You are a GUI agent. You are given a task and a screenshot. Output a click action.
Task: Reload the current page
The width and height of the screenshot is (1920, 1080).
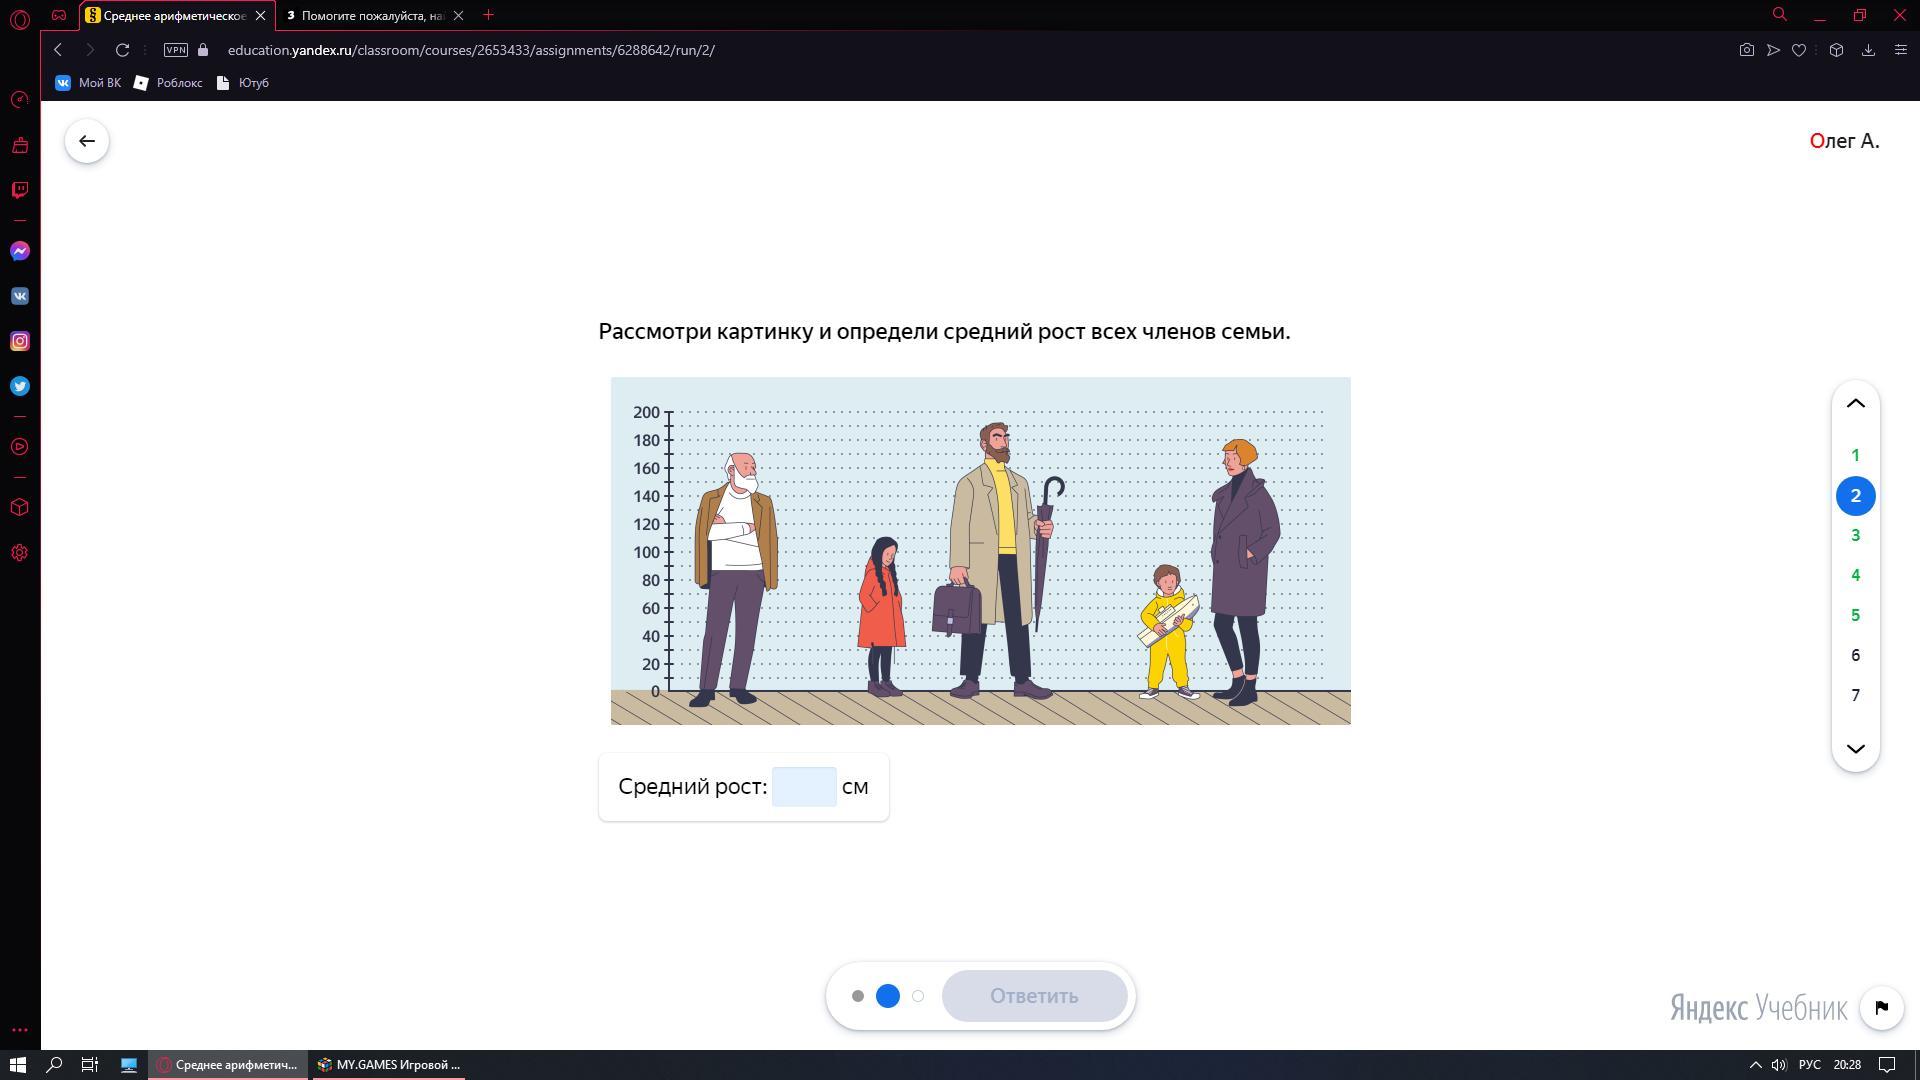pos(122,50)
